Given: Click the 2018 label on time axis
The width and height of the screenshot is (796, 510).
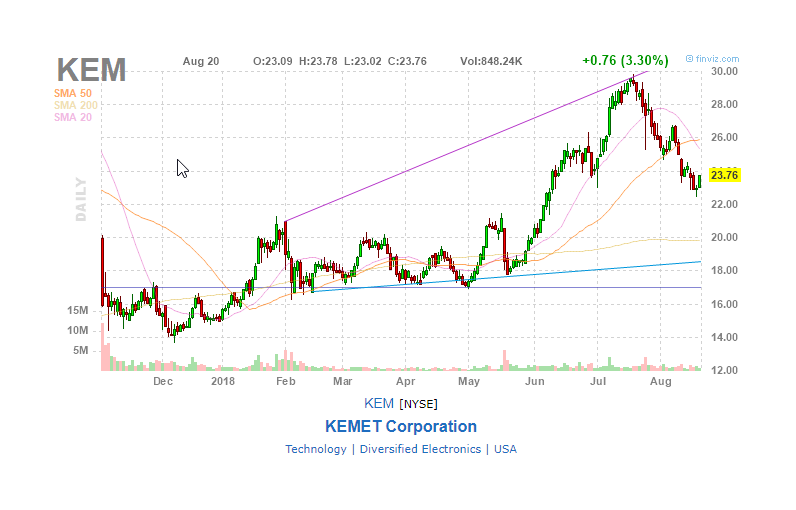Looking at the screenshot, I should 223,381.
